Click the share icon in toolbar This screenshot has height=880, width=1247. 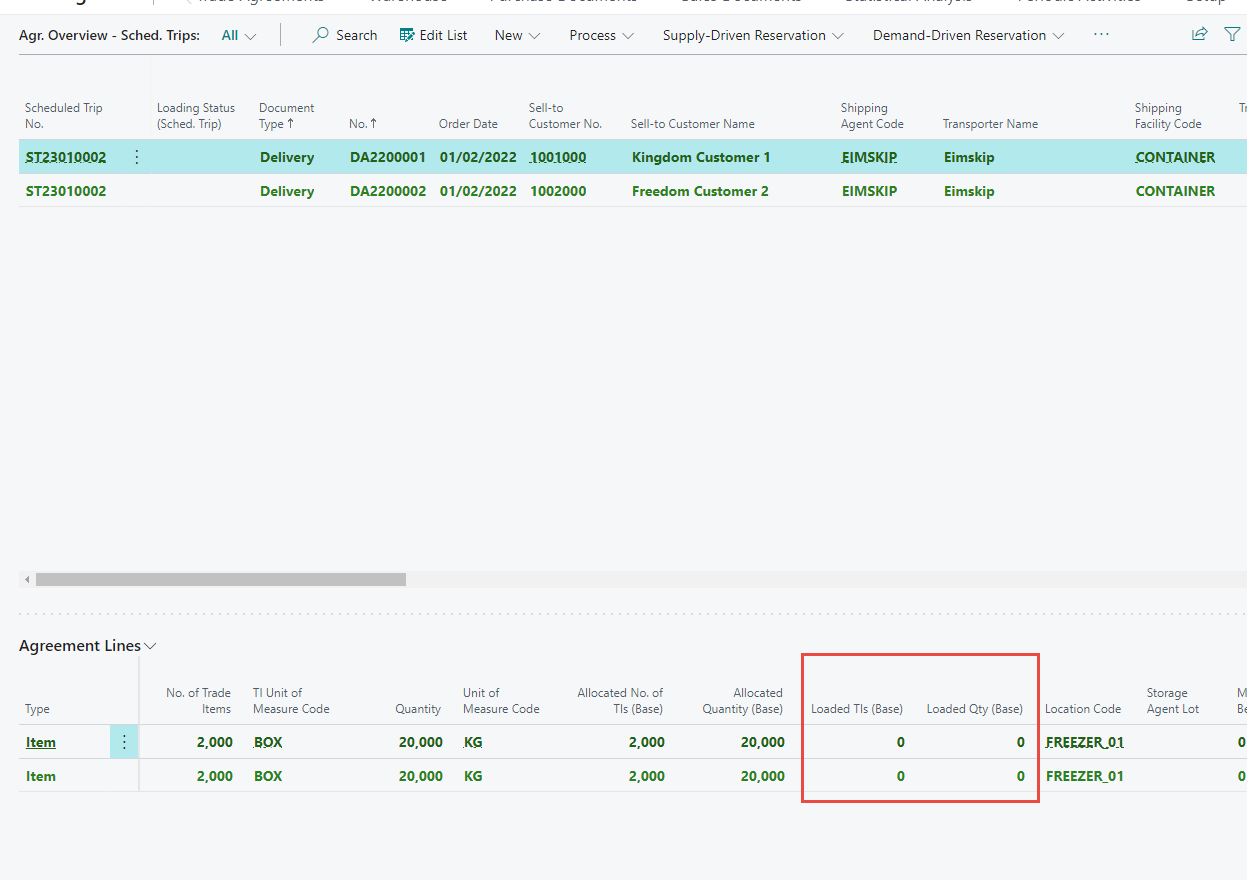[x=1199, y=35]
